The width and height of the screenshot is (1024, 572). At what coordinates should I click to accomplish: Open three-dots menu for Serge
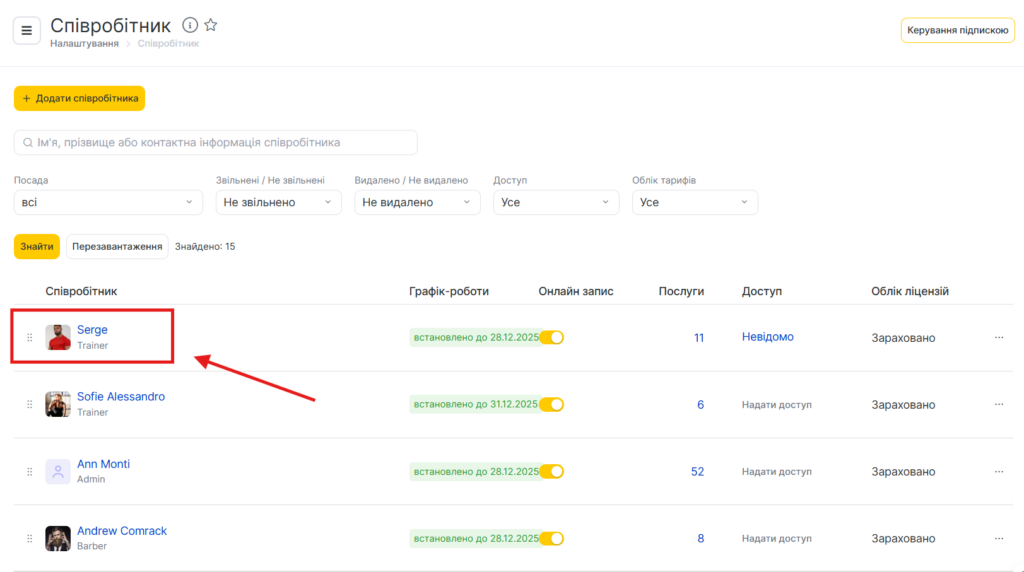tap(998, 338)
